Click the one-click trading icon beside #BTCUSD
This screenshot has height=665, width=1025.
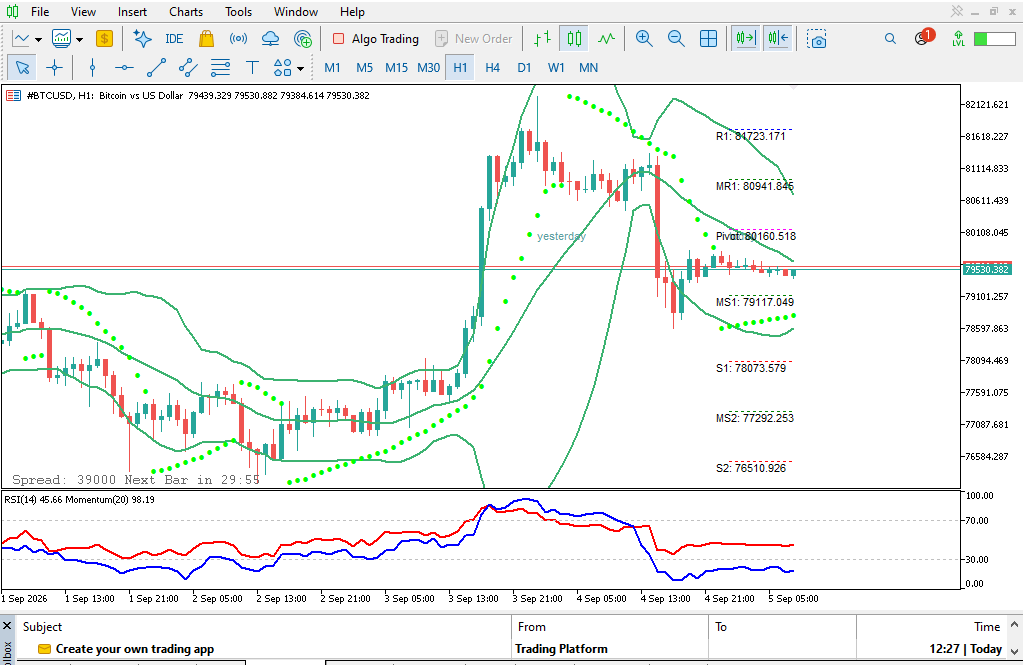13,95
